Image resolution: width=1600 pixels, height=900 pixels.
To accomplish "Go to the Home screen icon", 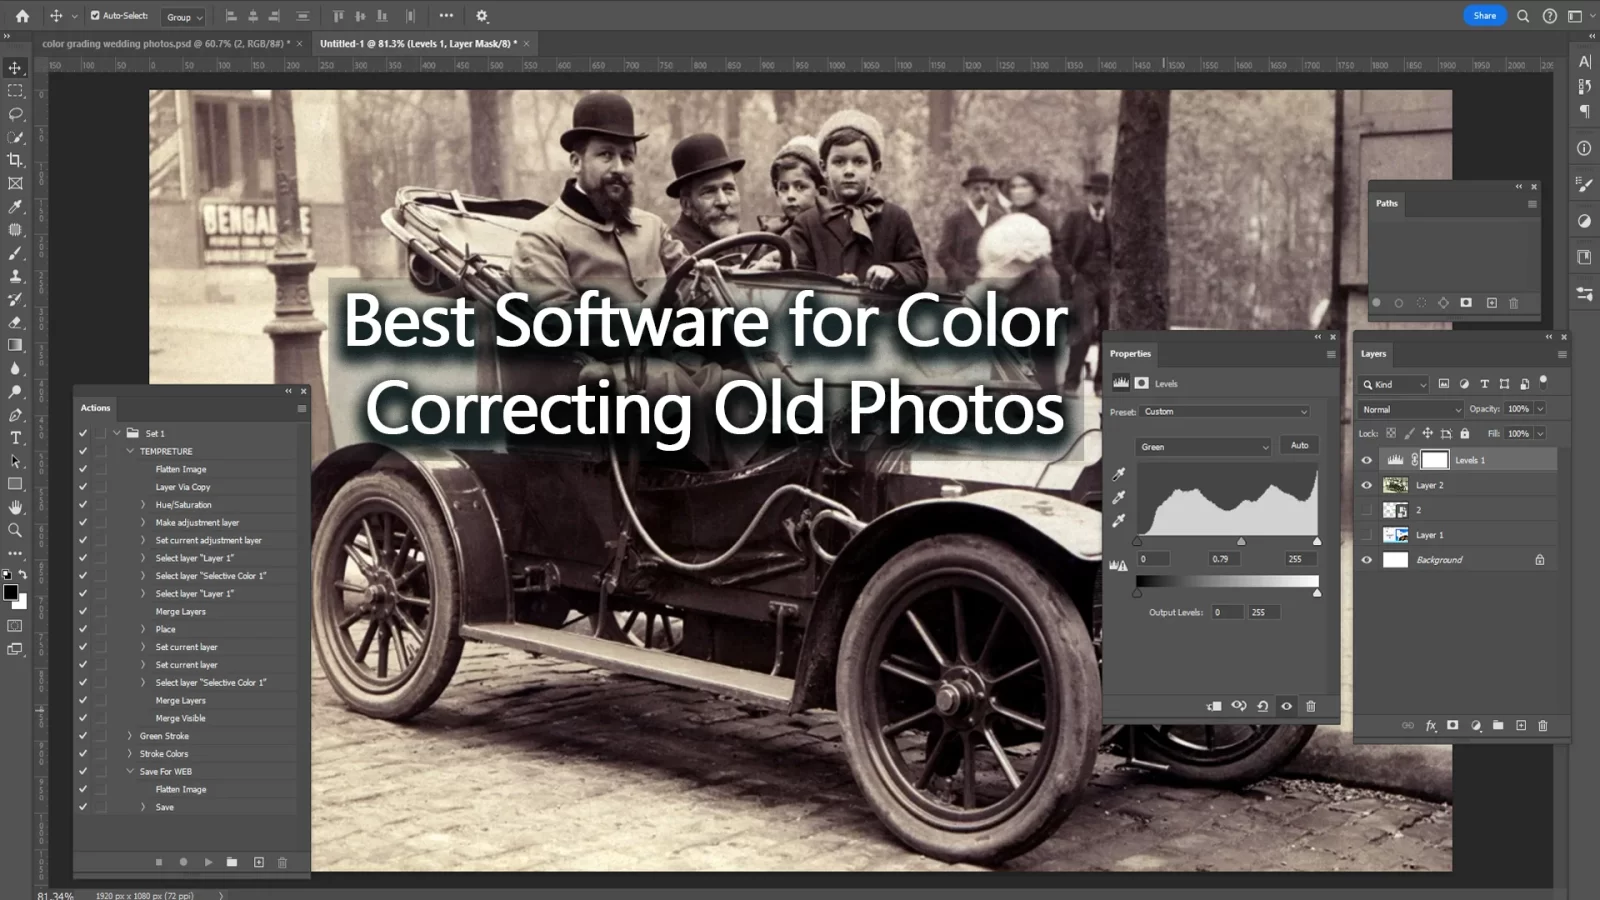I will (22, 16).
